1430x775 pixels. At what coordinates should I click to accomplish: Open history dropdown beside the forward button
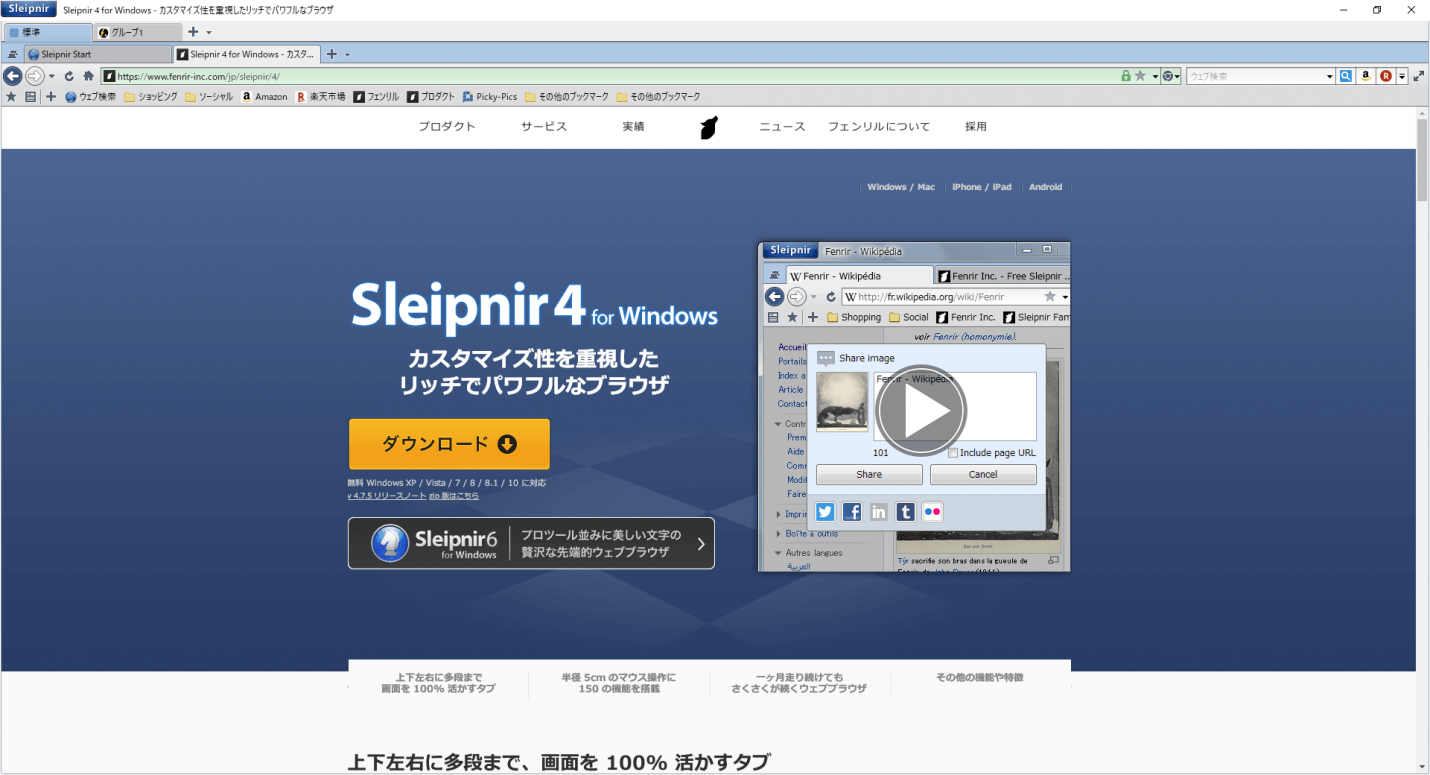click(52, 76)
